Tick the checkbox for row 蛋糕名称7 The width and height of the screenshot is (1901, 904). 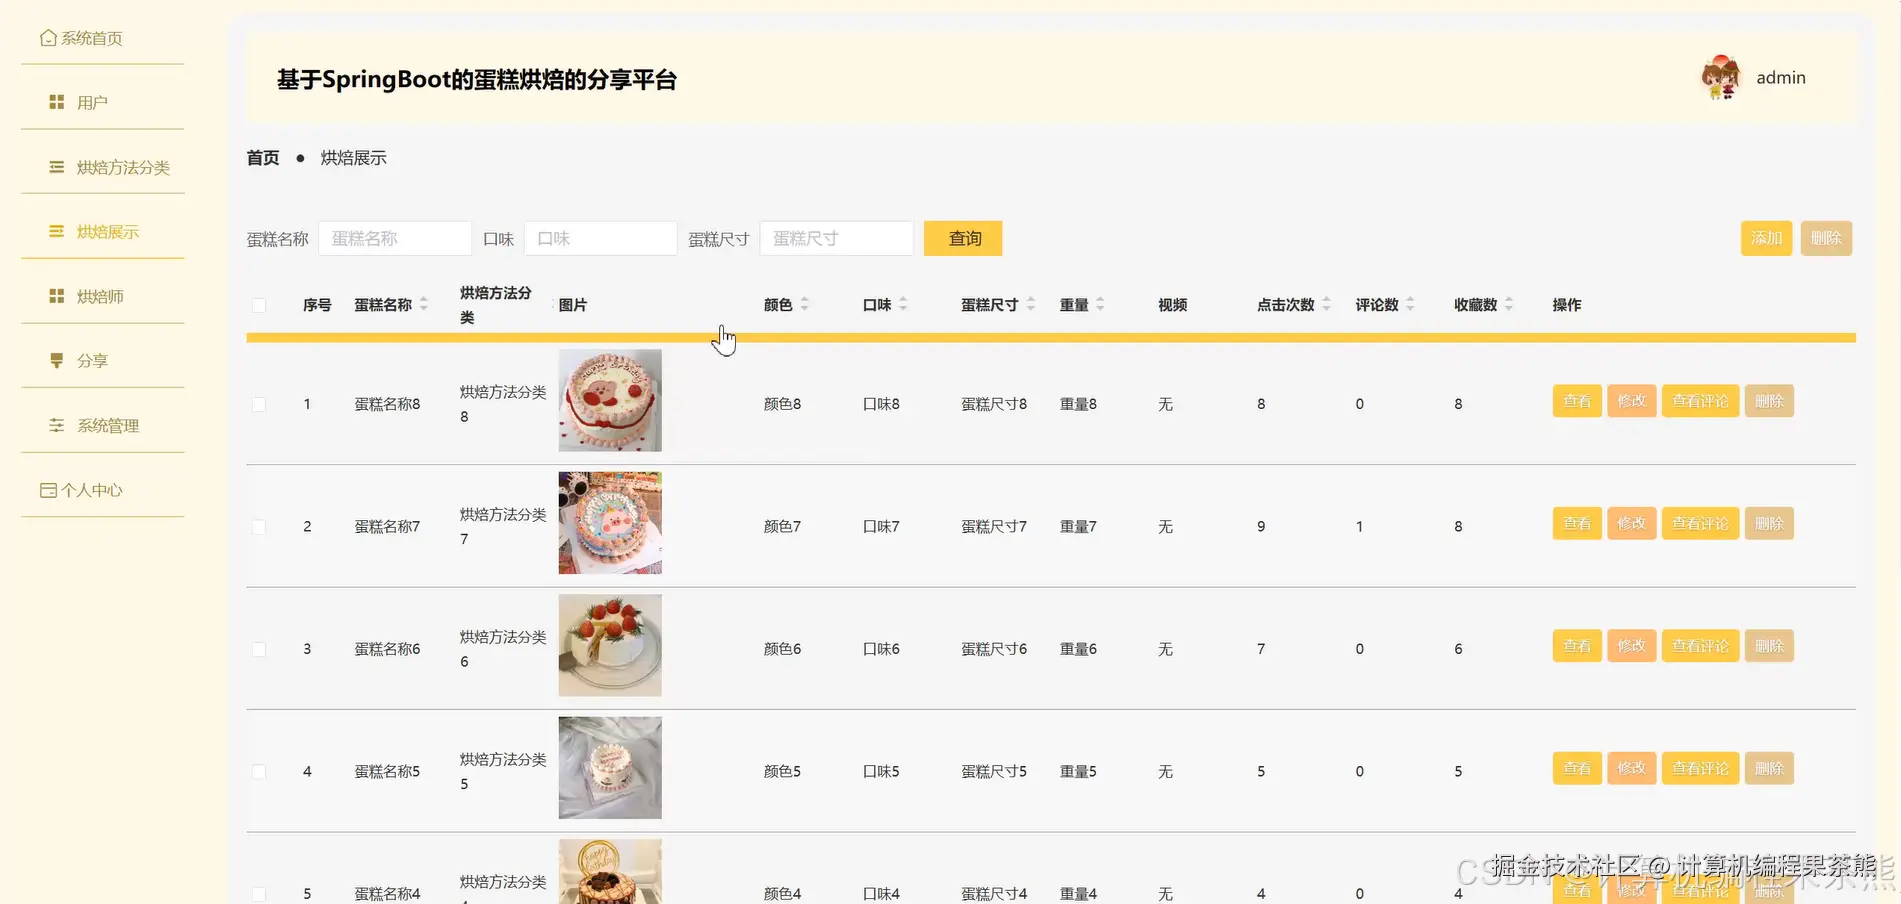(x=259, y=526)
